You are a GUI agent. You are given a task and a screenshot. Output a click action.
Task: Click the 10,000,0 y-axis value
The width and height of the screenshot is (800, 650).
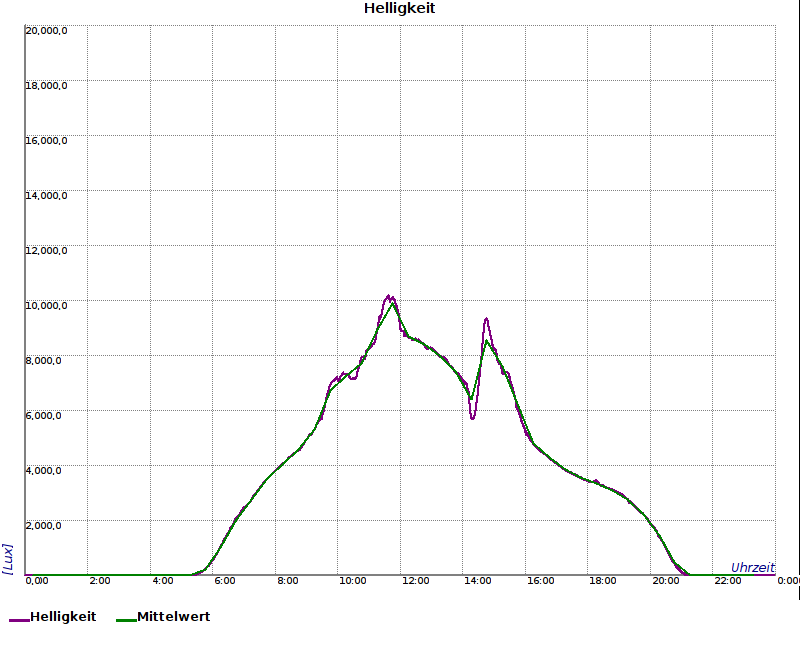tap(46, 306)
